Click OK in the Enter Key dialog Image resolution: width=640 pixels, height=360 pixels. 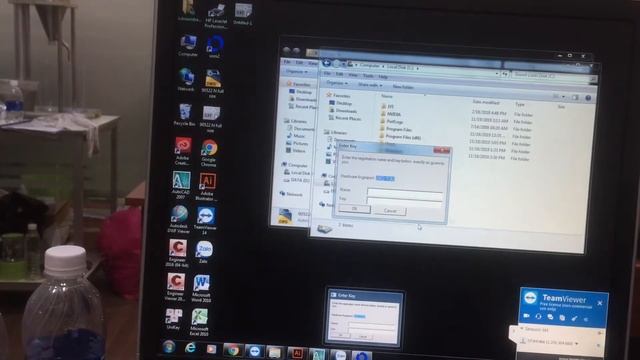(354, 209)
